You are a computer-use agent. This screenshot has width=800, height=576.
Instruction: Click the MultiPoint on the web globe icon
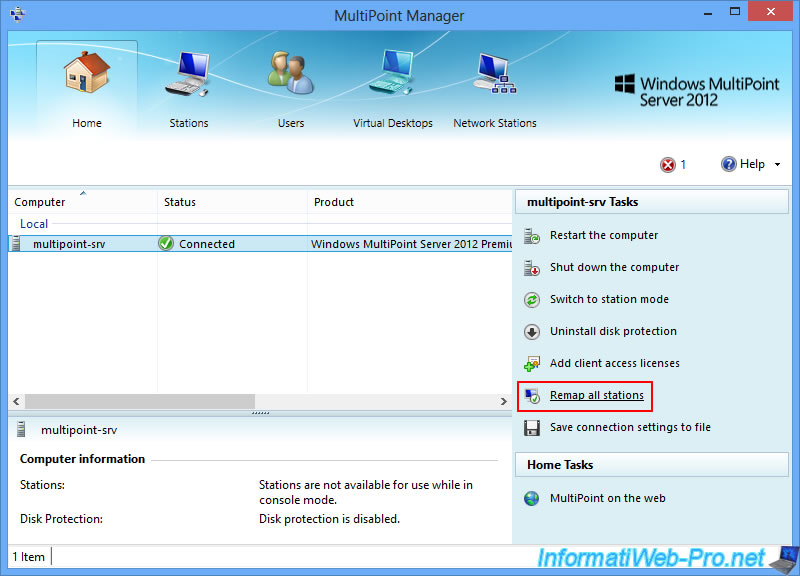tap(532, 499)
